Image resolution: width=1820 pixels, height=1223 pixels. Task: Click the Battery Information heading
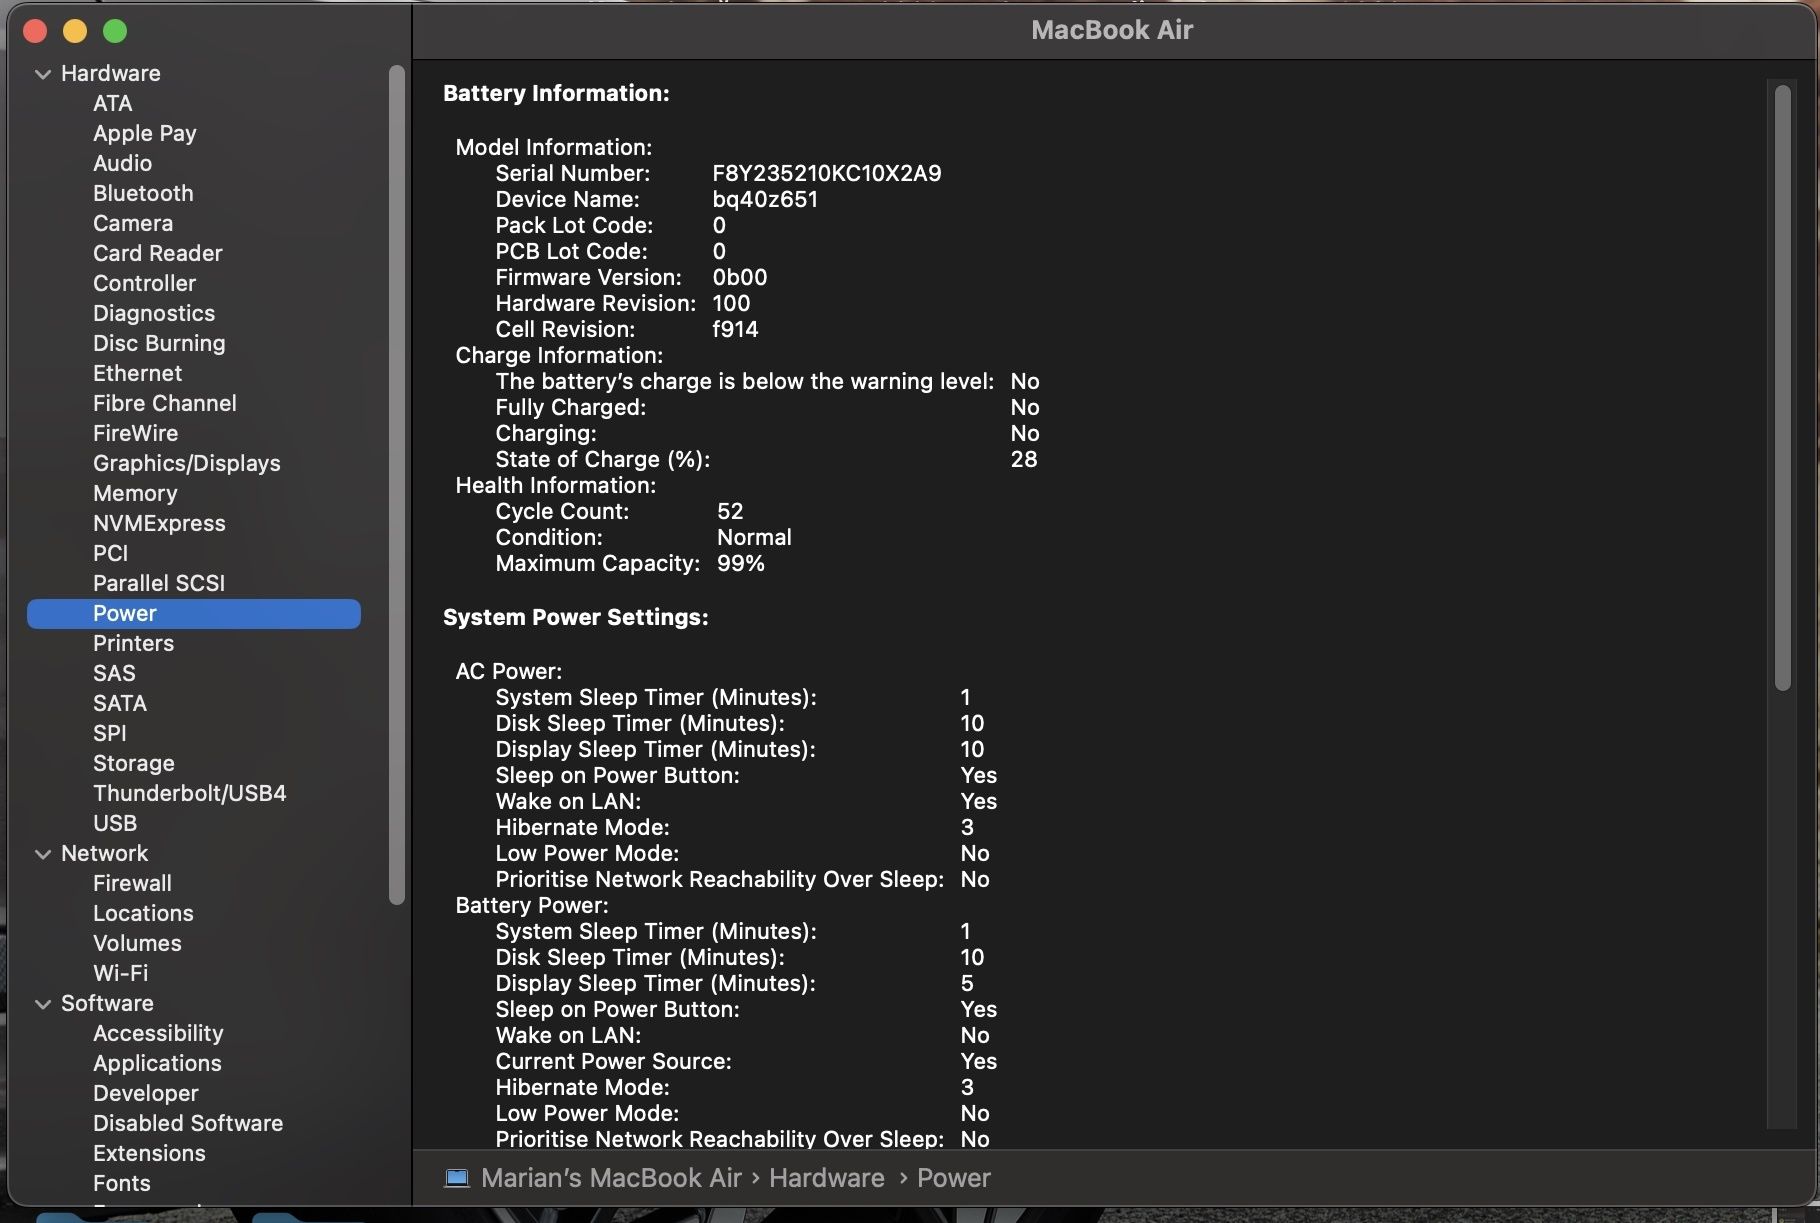556,93
